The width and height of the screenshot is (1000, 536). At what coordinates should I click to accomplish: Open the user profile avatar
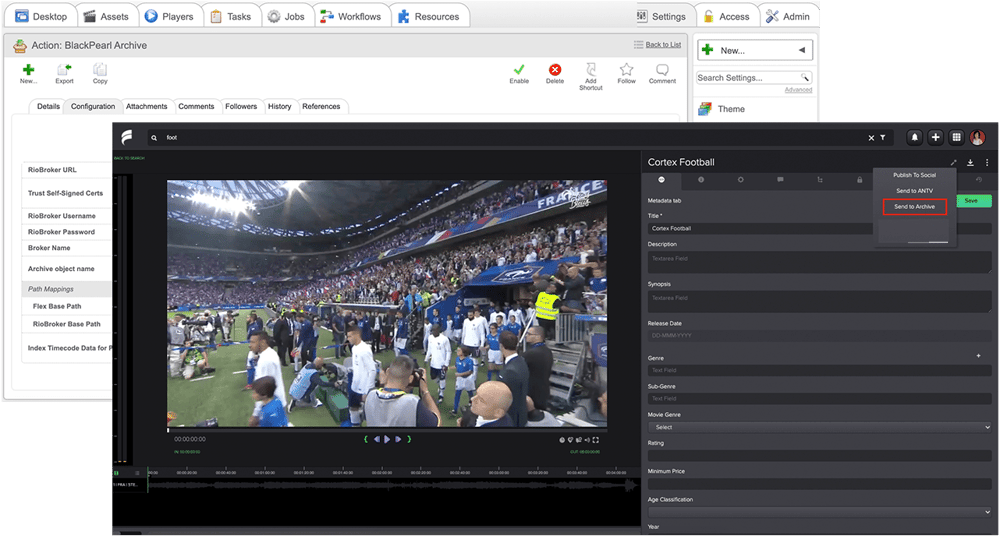tap(977, 137)
